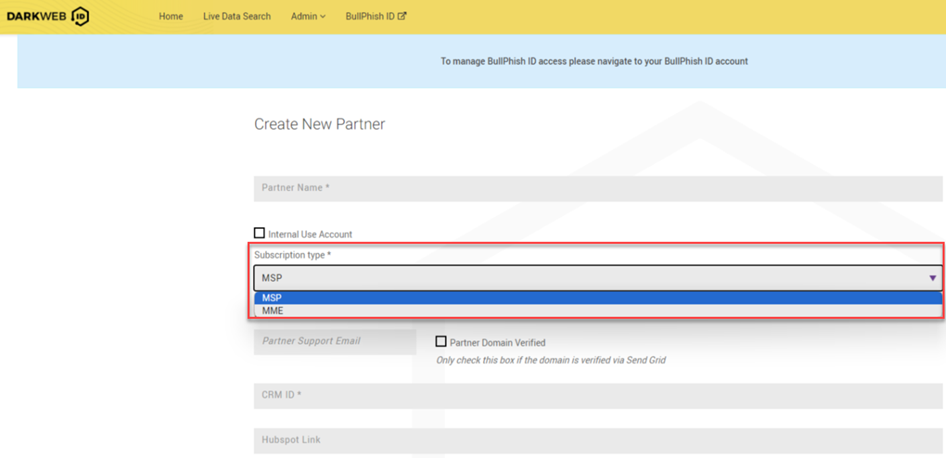Viewport: 946px width, 458px height.
Task: Focus the Partner Support Email field
Action: click(334, 341)
